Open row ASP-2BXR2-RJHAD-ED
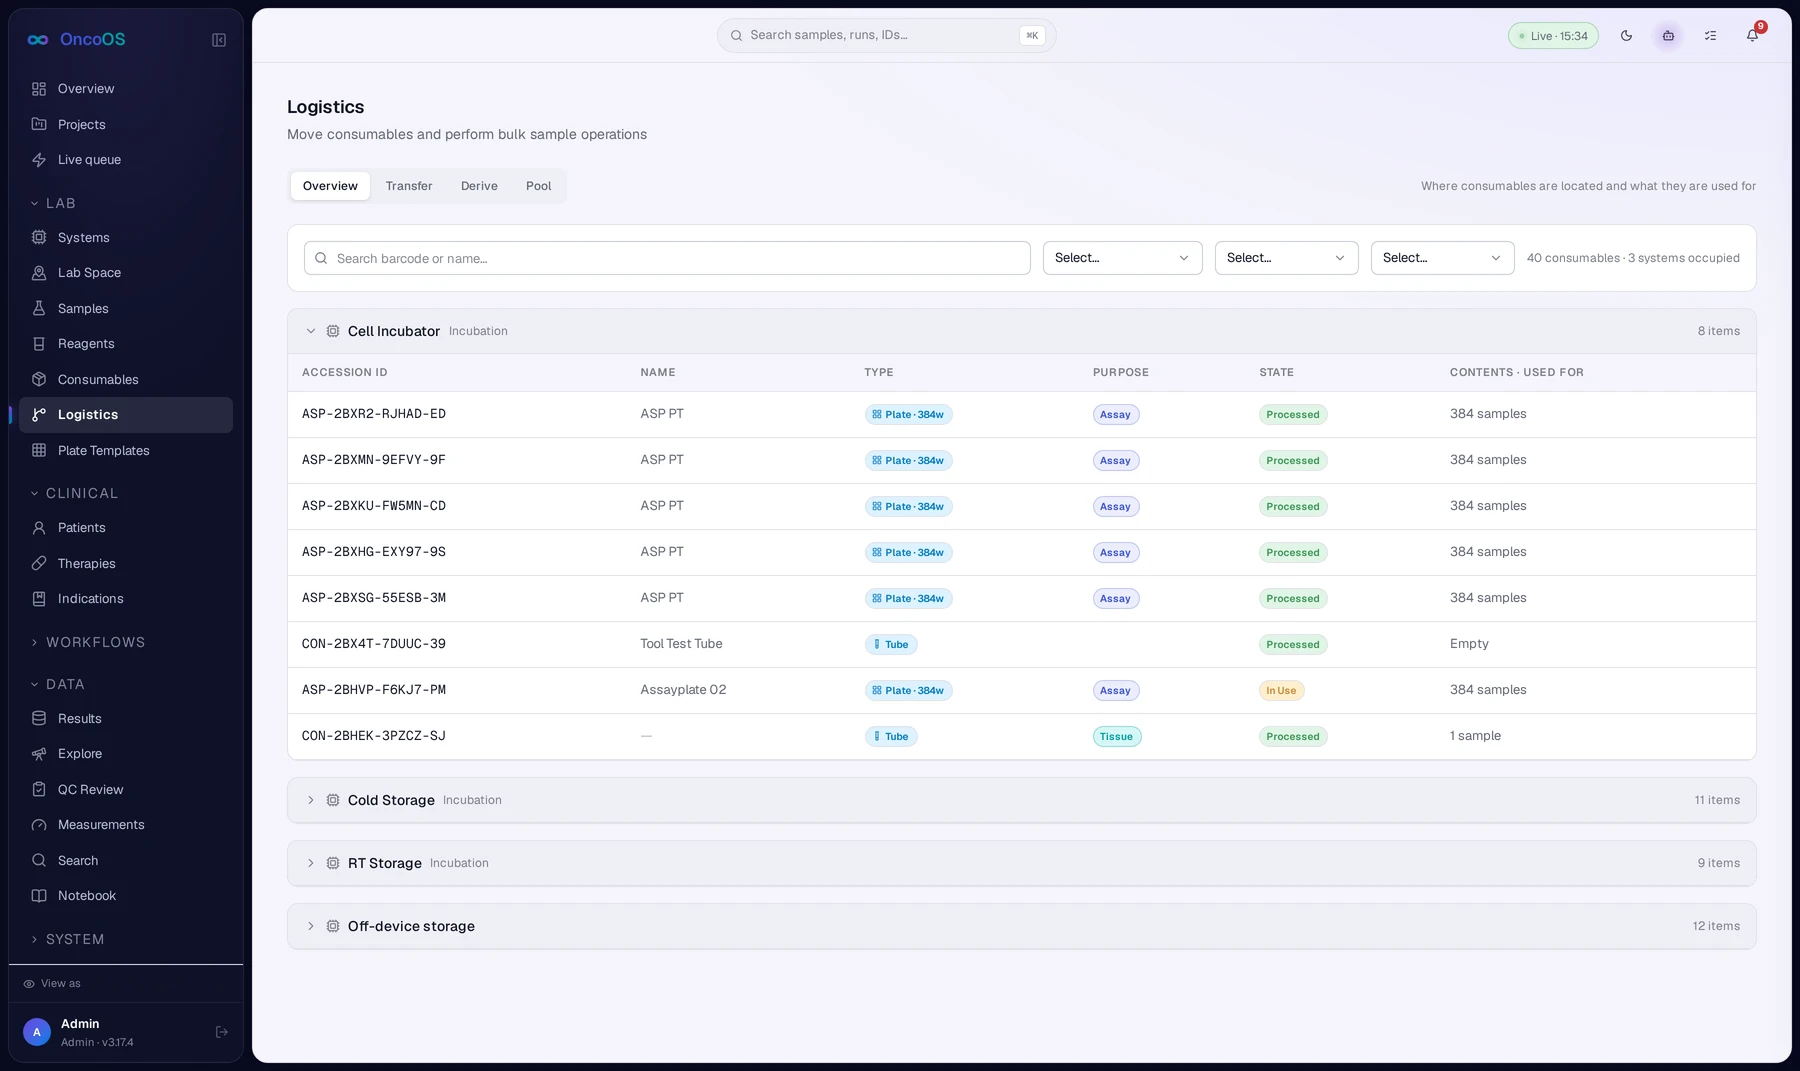Screen dimensions: 1800x1071 click(1021, 414)
